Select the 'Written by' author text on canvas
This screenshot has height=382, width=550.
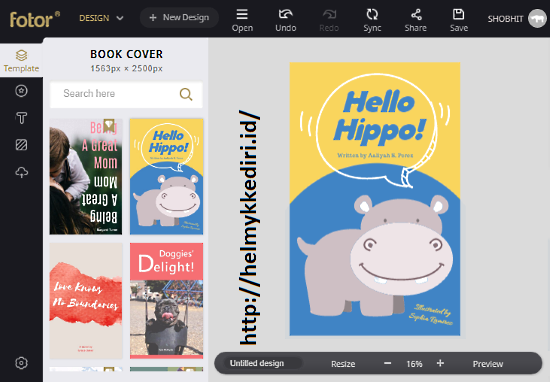click(x=375, y=155)
